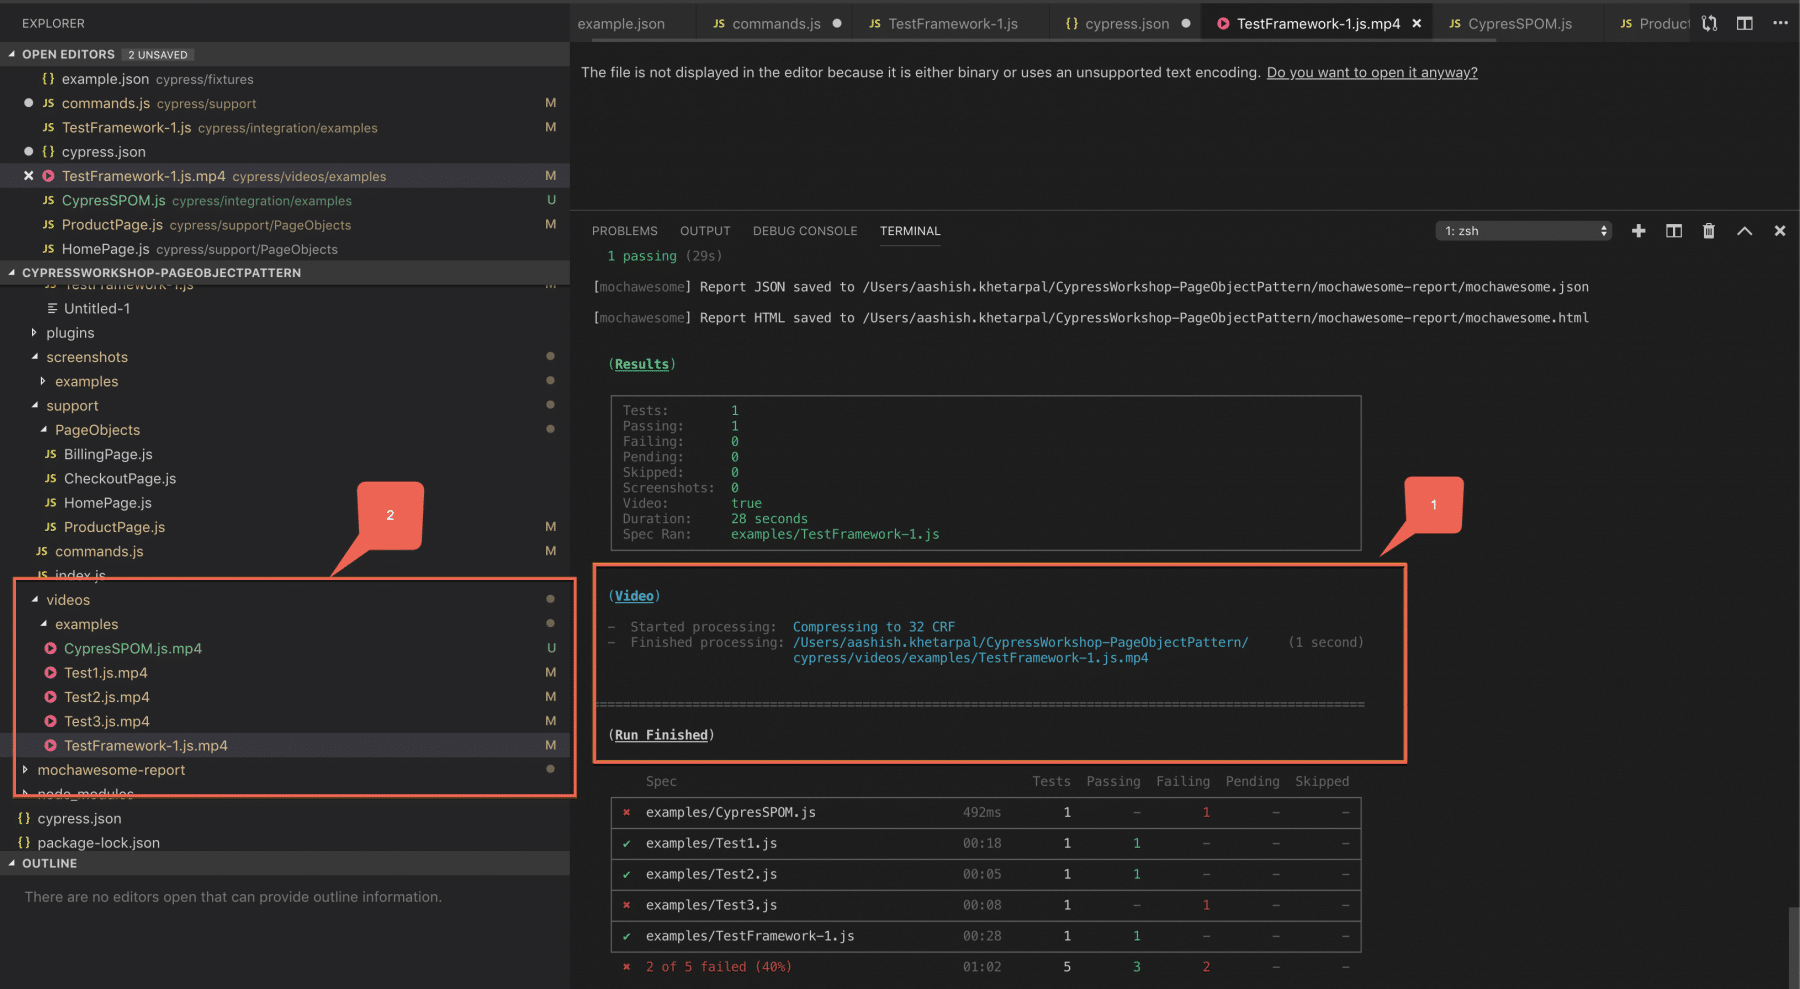Click the unsaved dot on commands.js tab
Viewport: 1800px width, 989px height.
click(x=837, y=24)
